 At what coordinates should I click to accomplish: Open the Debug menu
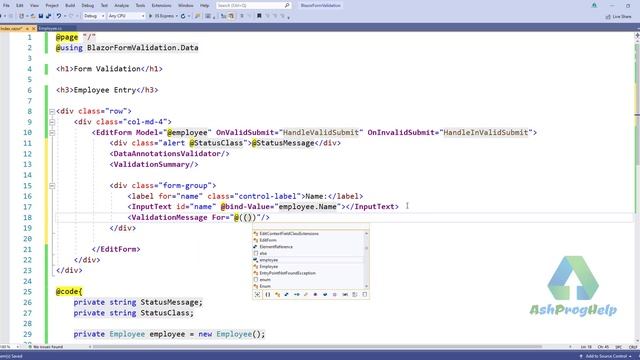pos(87,6)
